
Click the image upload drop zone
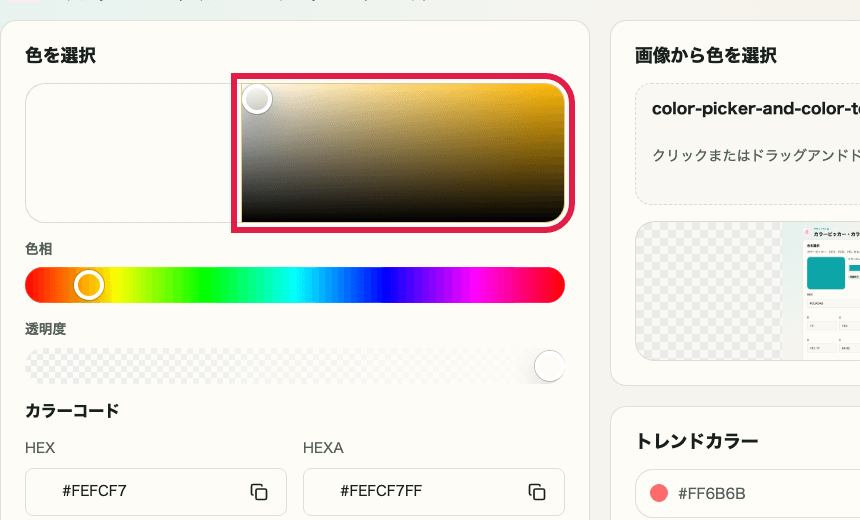pos(748,143)
